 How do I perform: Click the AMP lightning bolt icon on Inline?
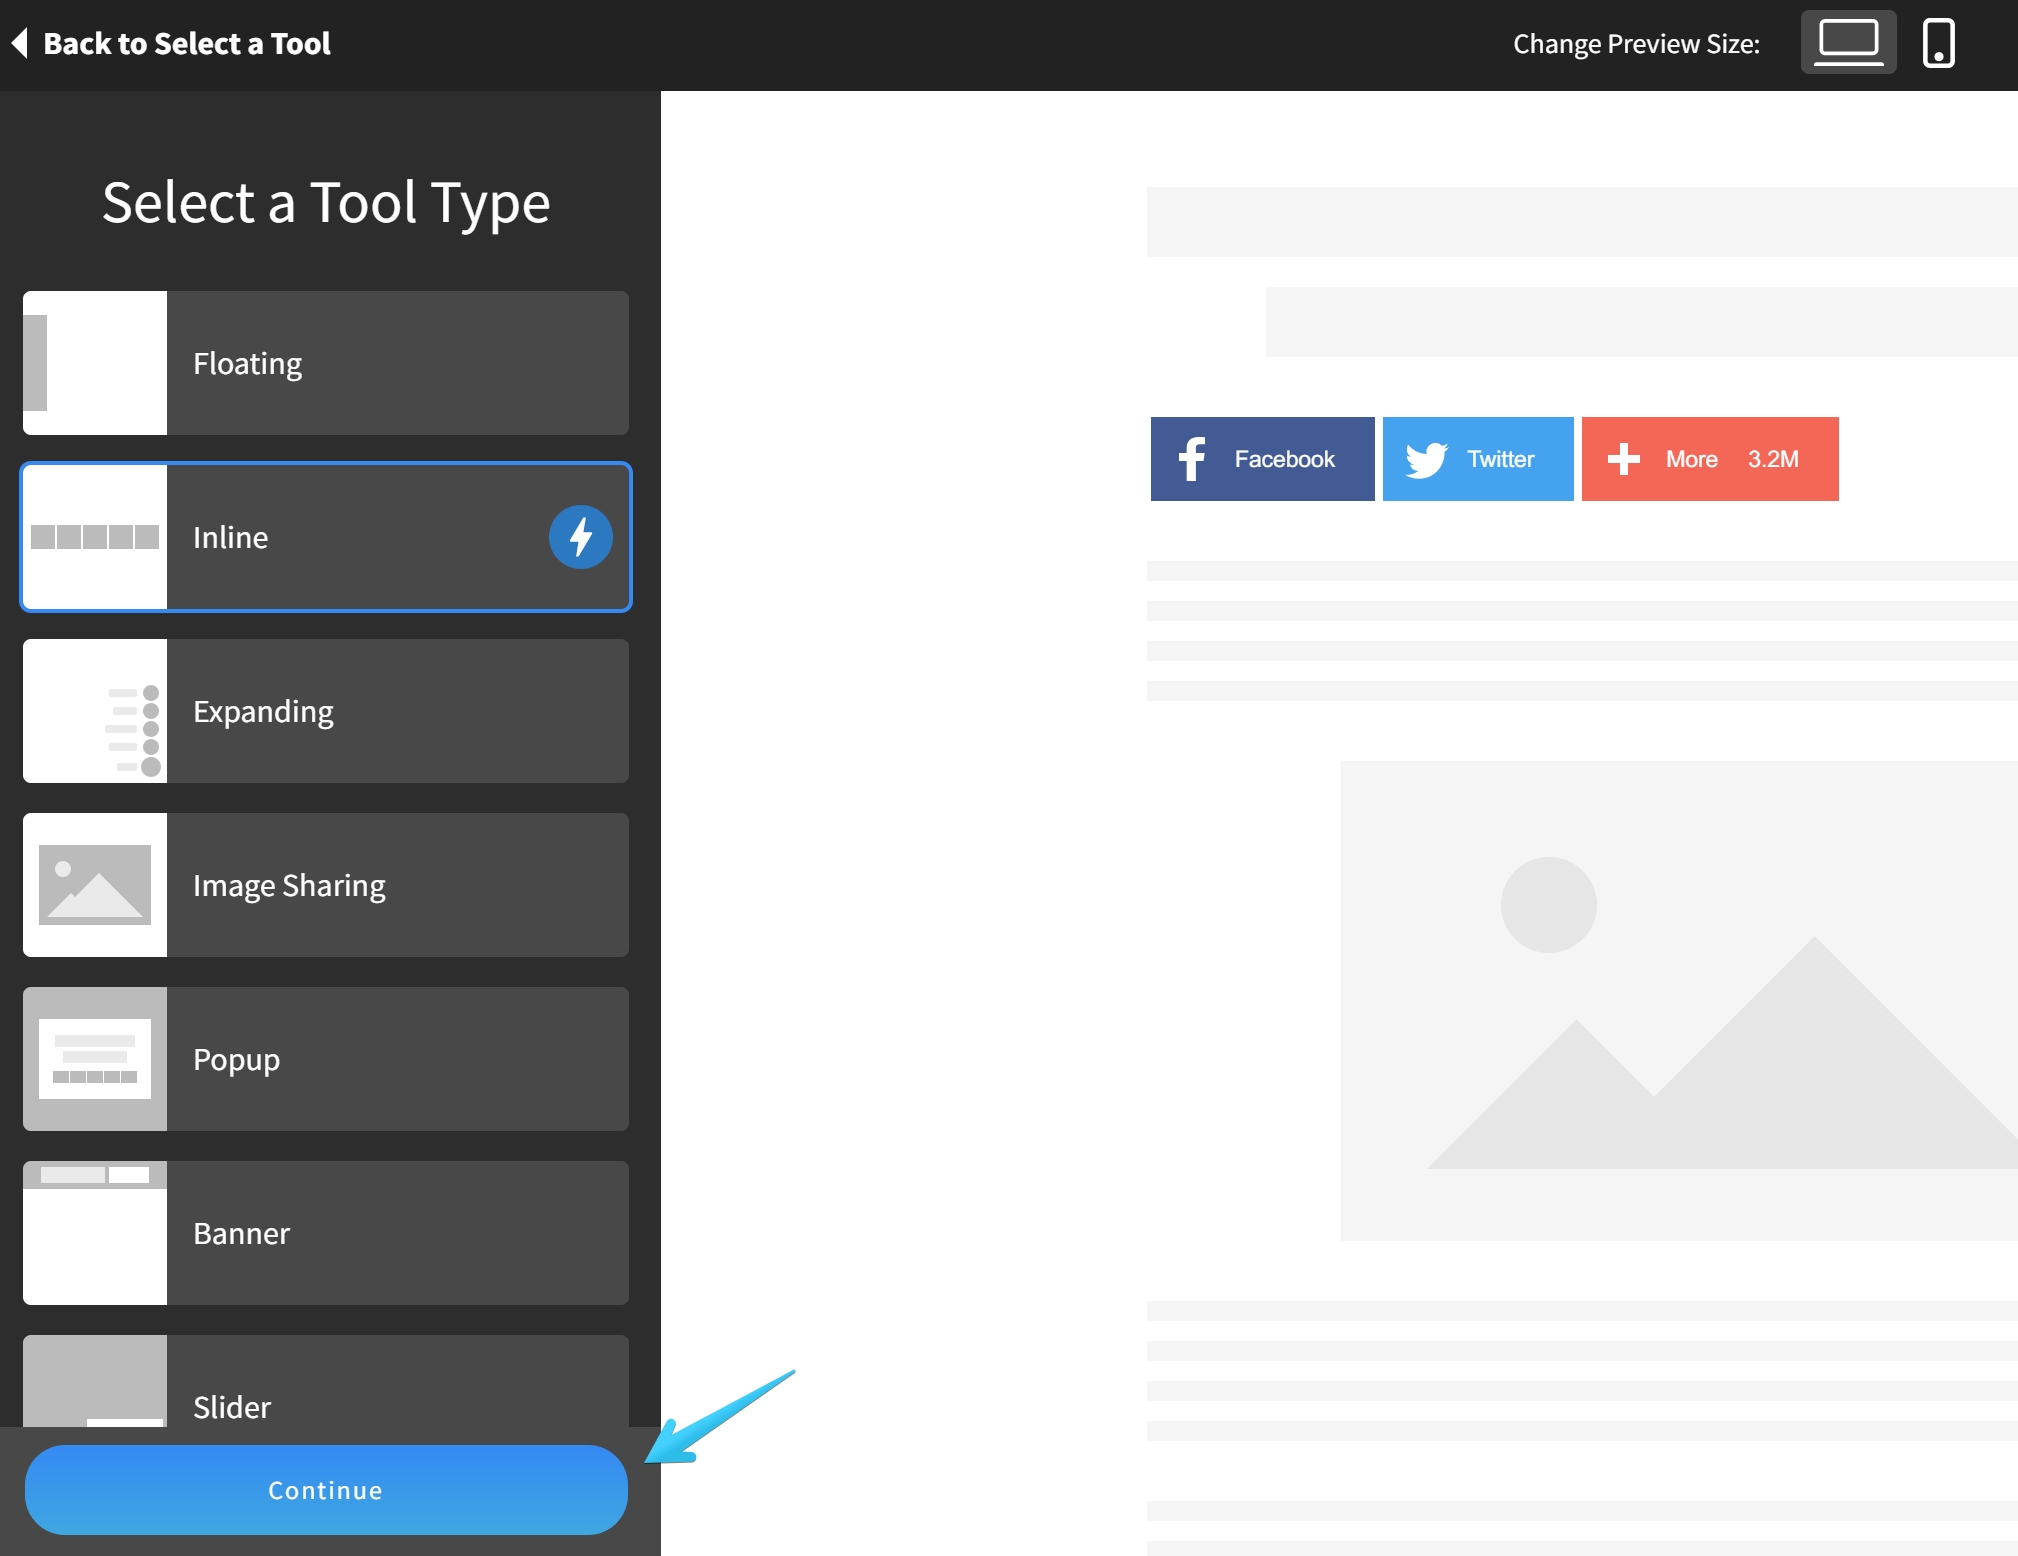click(x=580, y=537)
